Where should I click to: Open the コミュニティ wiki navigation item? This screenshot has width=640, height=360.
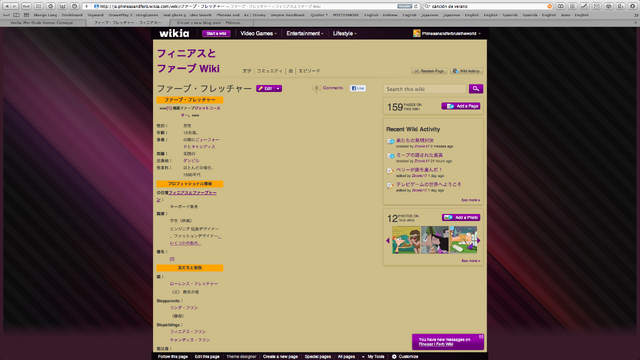tap(269, 71)
